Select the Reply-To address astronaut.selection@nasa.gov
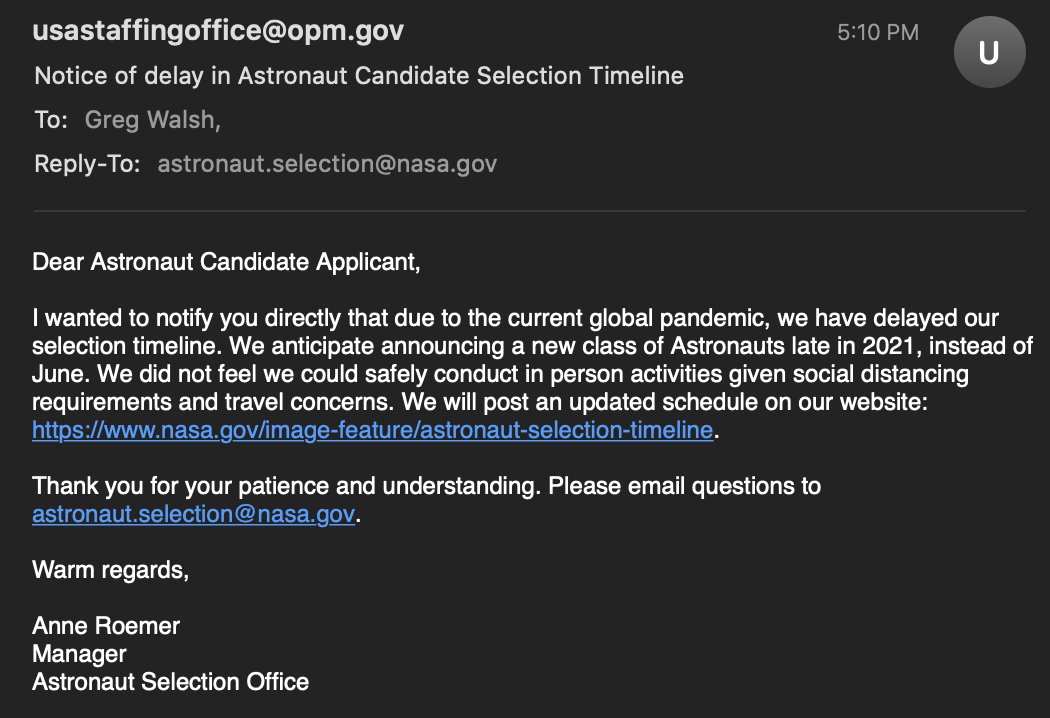Viewport: 1050px width, 718px height. click(x=327, y=164)
